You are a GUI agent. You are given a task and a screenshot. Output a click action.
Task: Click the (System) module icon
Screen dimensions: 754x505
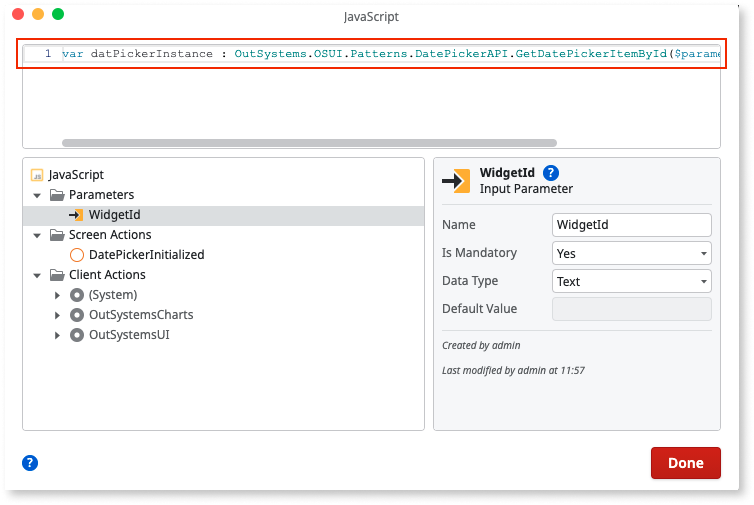(77, 295)
